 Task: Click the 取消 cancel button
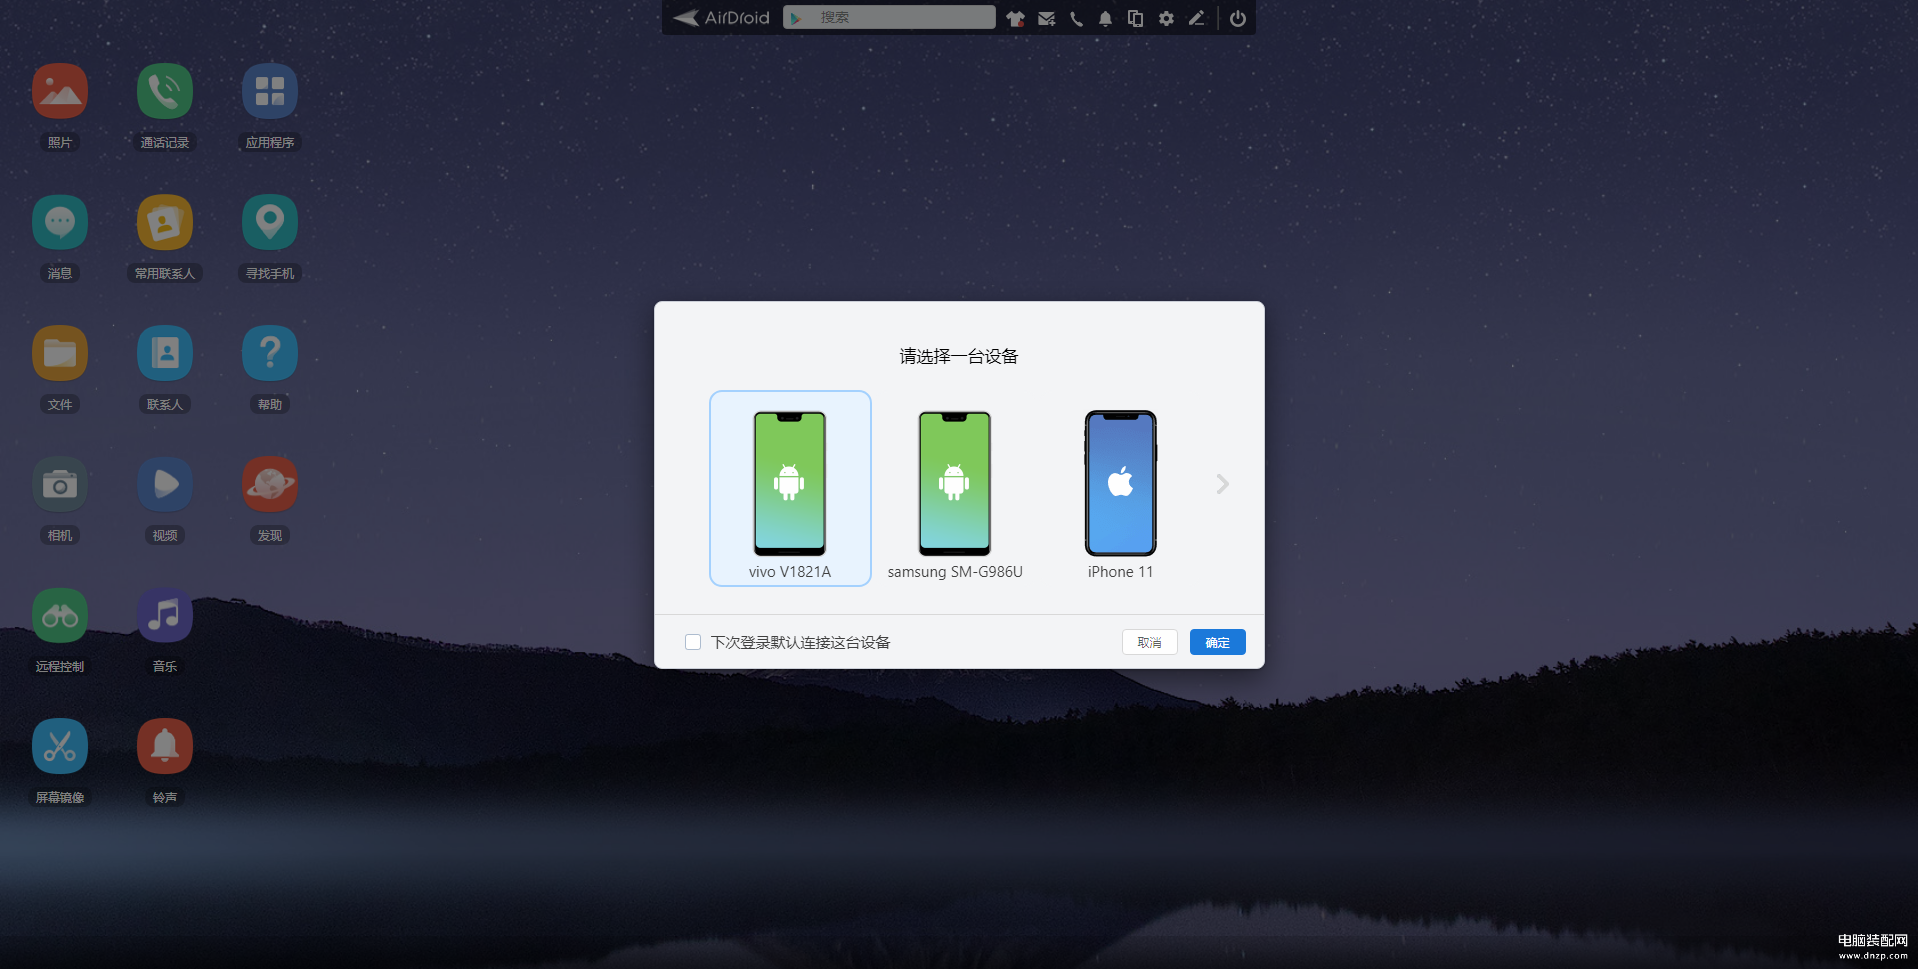(1150, 642)
